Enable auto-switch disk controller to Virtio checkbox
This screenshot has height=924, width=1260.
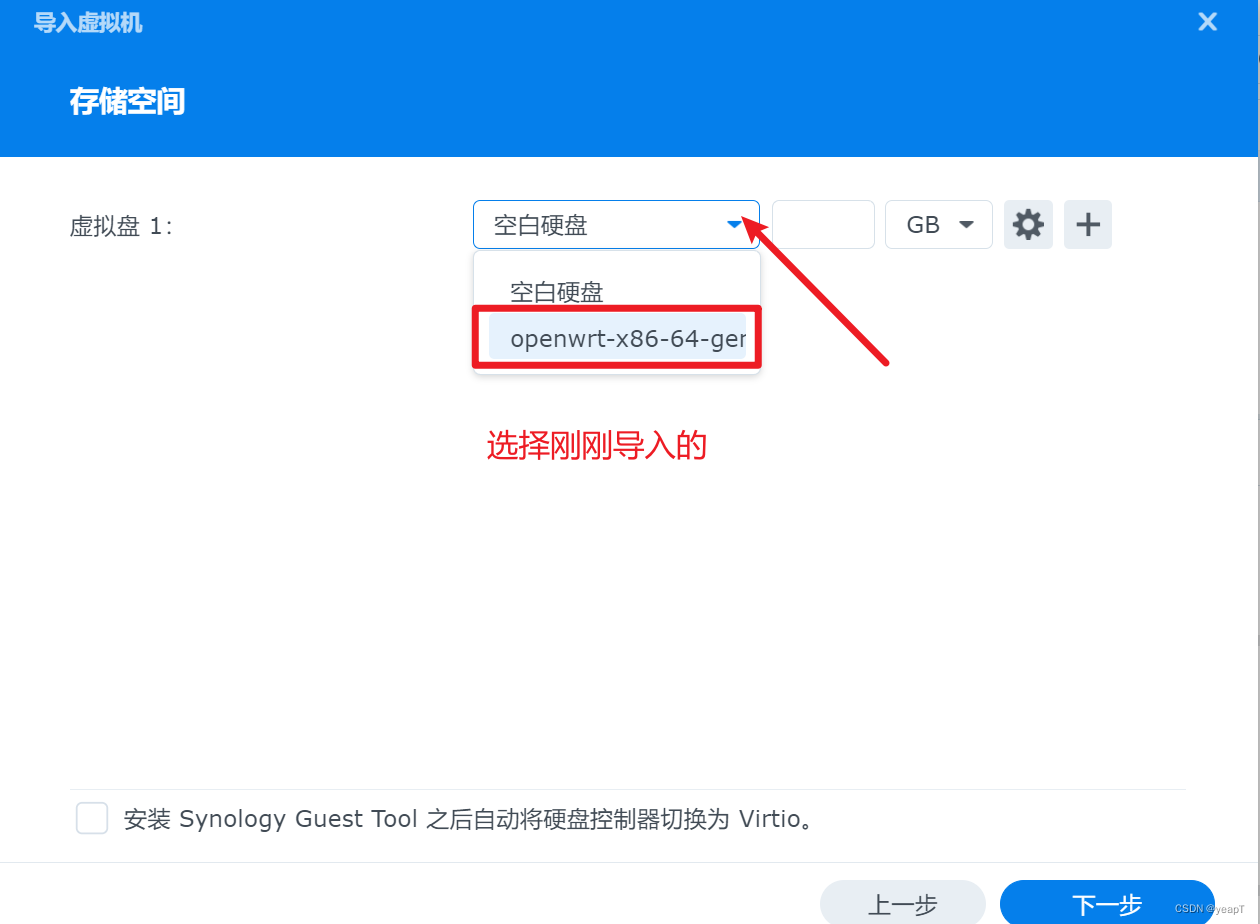pyautogui.click(x=92, y=818)
